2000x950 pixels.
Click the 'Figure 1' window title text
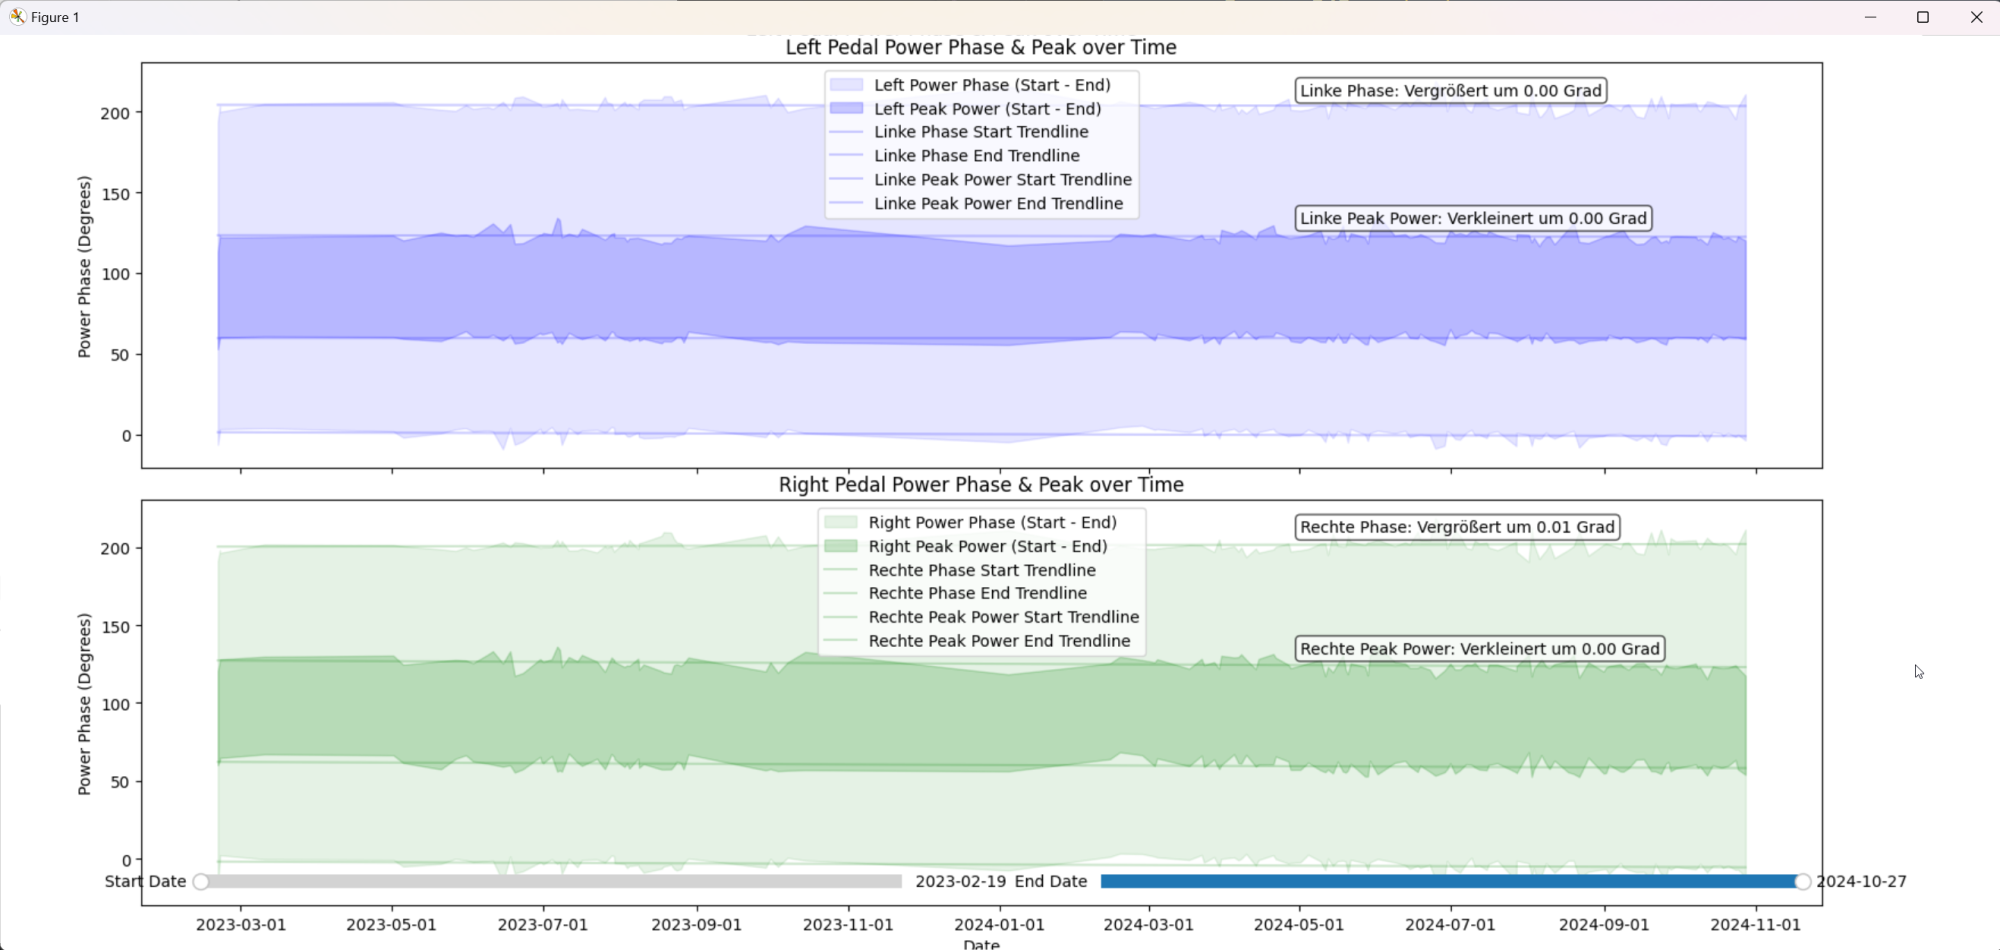coord(55,17)
